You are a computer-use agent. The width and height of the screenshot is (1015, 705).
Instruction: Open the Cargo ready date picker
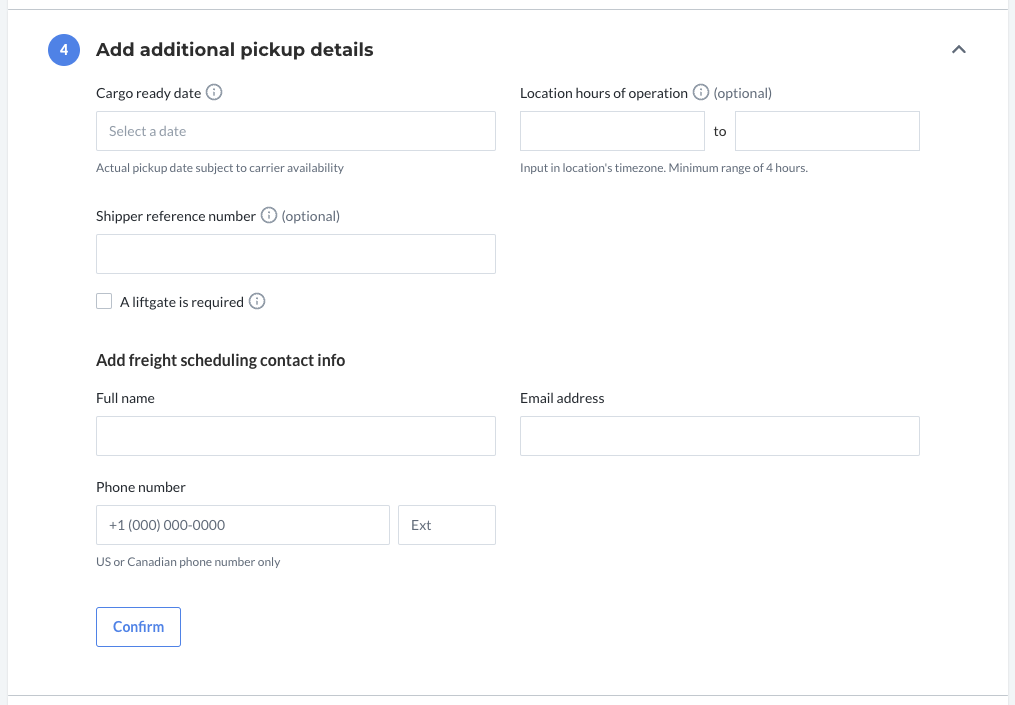coord(296,131)
